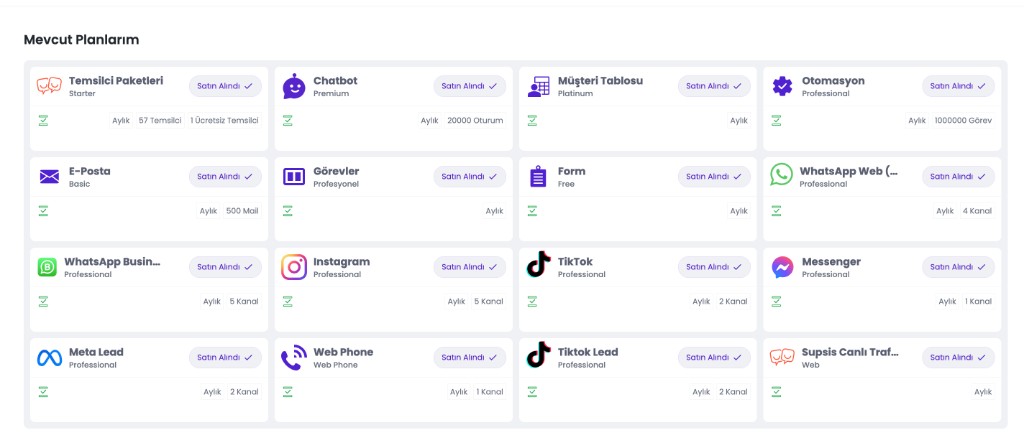Click green status icon in Temsilci Paketleri card

[x=43, y=121]
